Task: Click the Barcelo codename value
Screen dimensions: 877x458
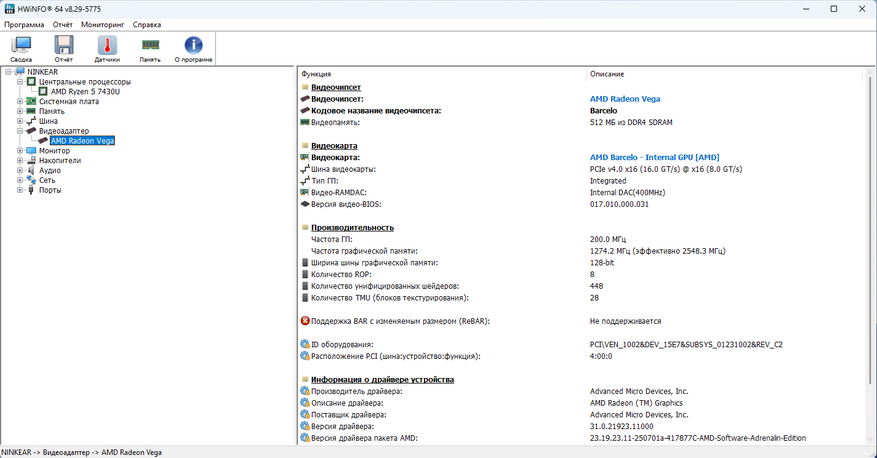Action: [x=603, y=111]
